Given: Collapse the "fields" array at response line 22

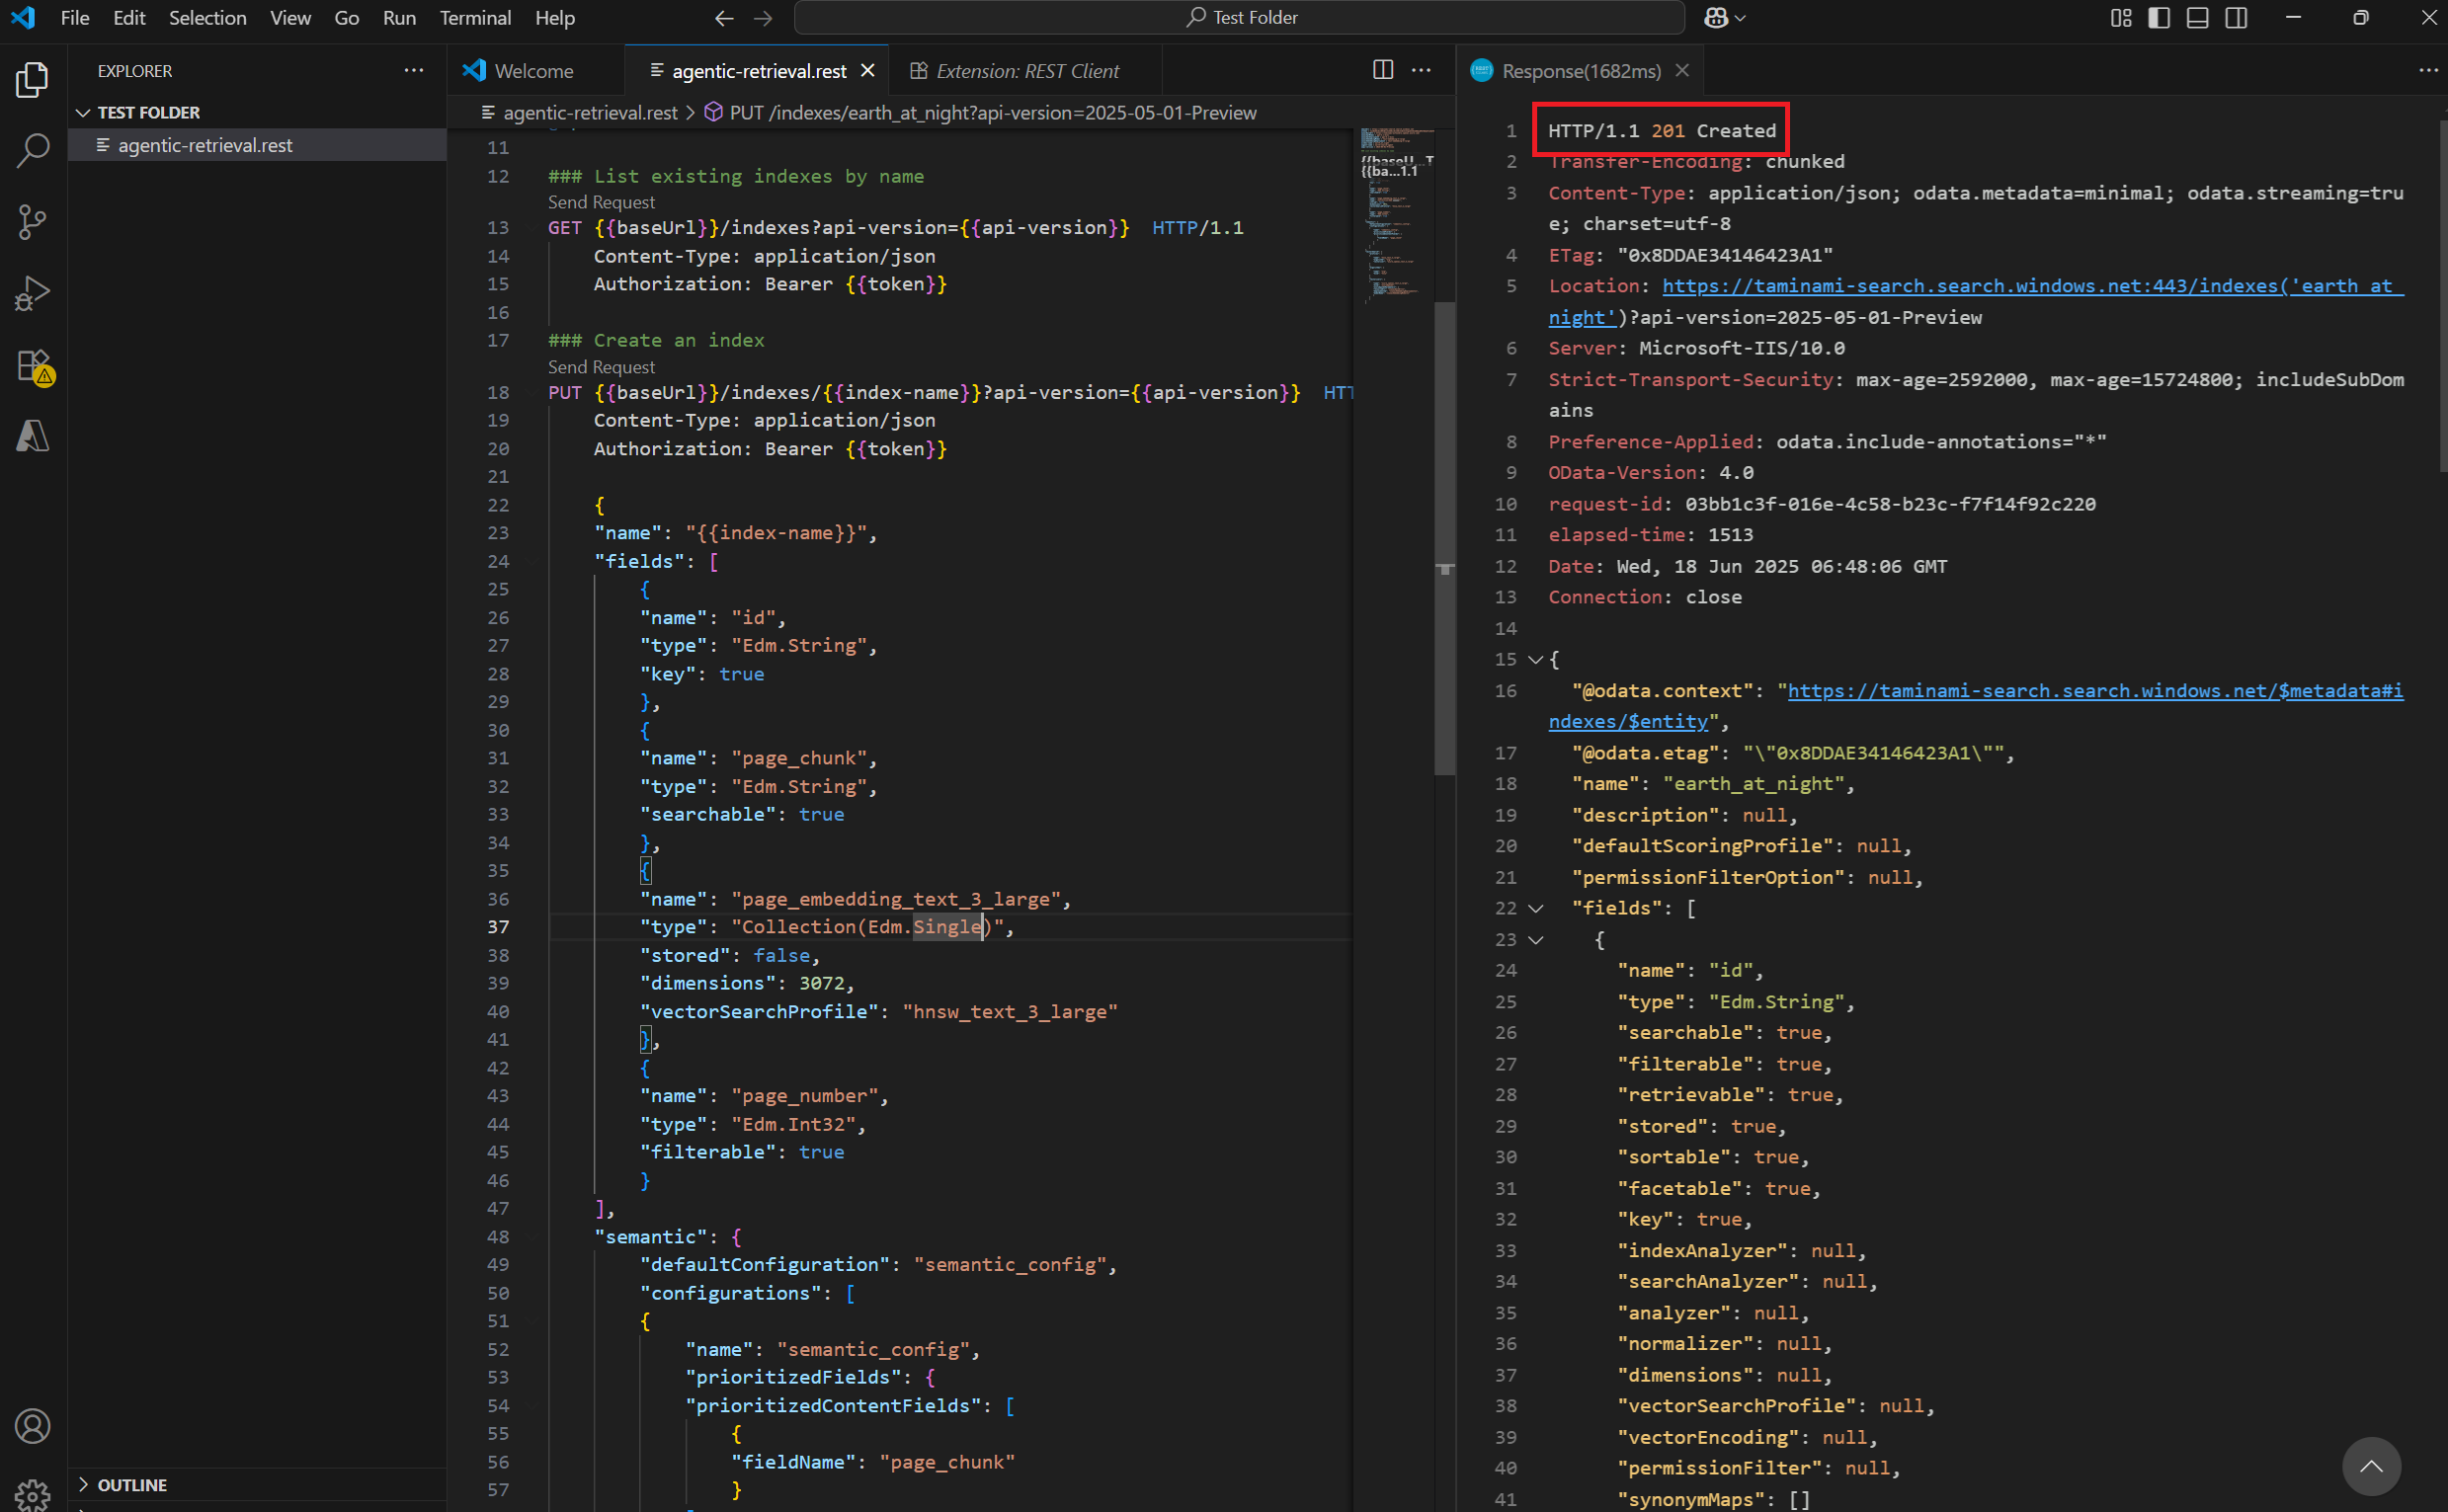Looking at the screenshot, I should point(1536,908).
